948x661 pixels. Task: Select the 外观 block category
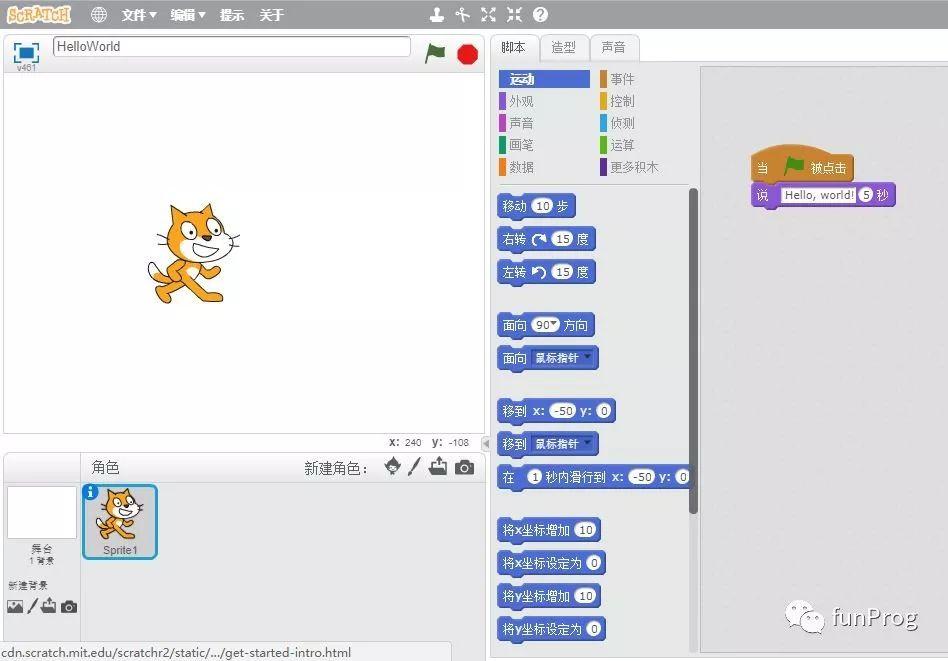(517, 101)
